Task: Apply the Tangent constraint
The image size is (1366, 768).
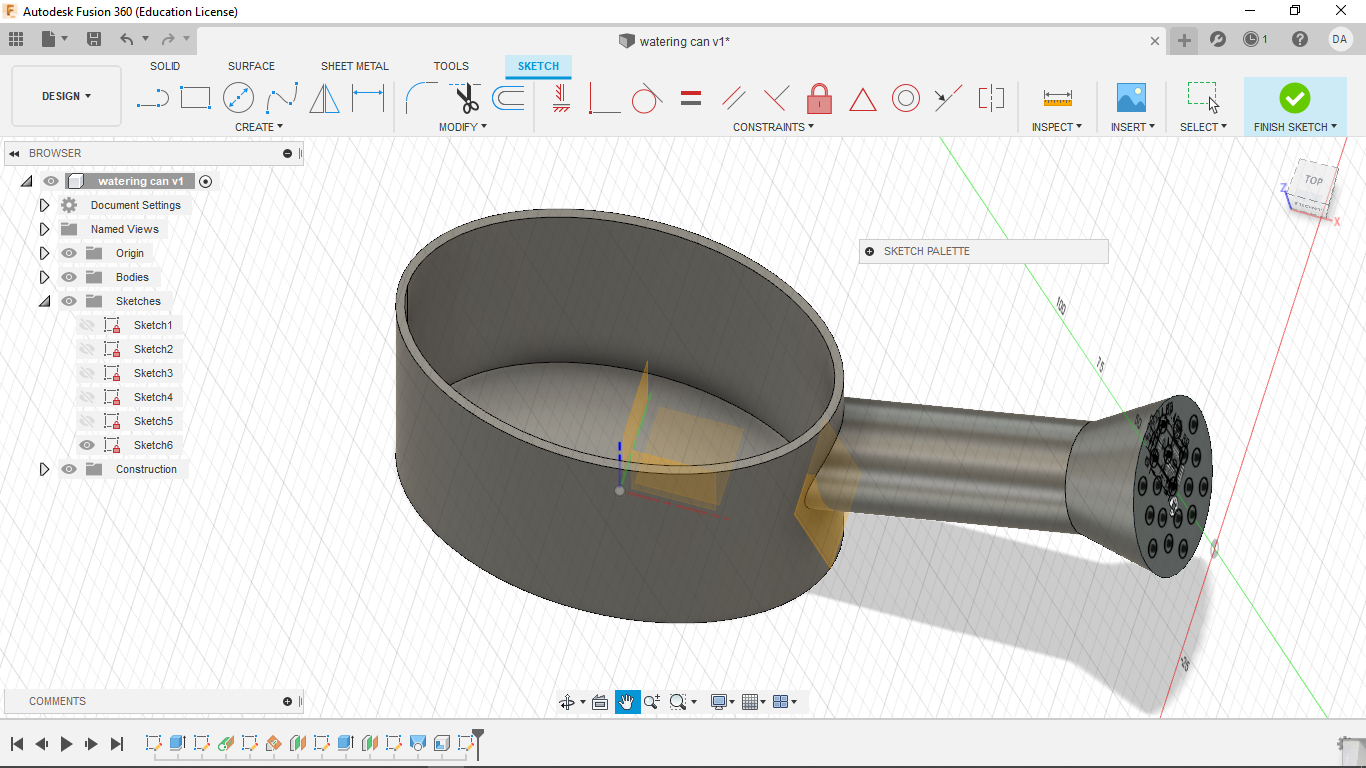Action: point(647,98)
